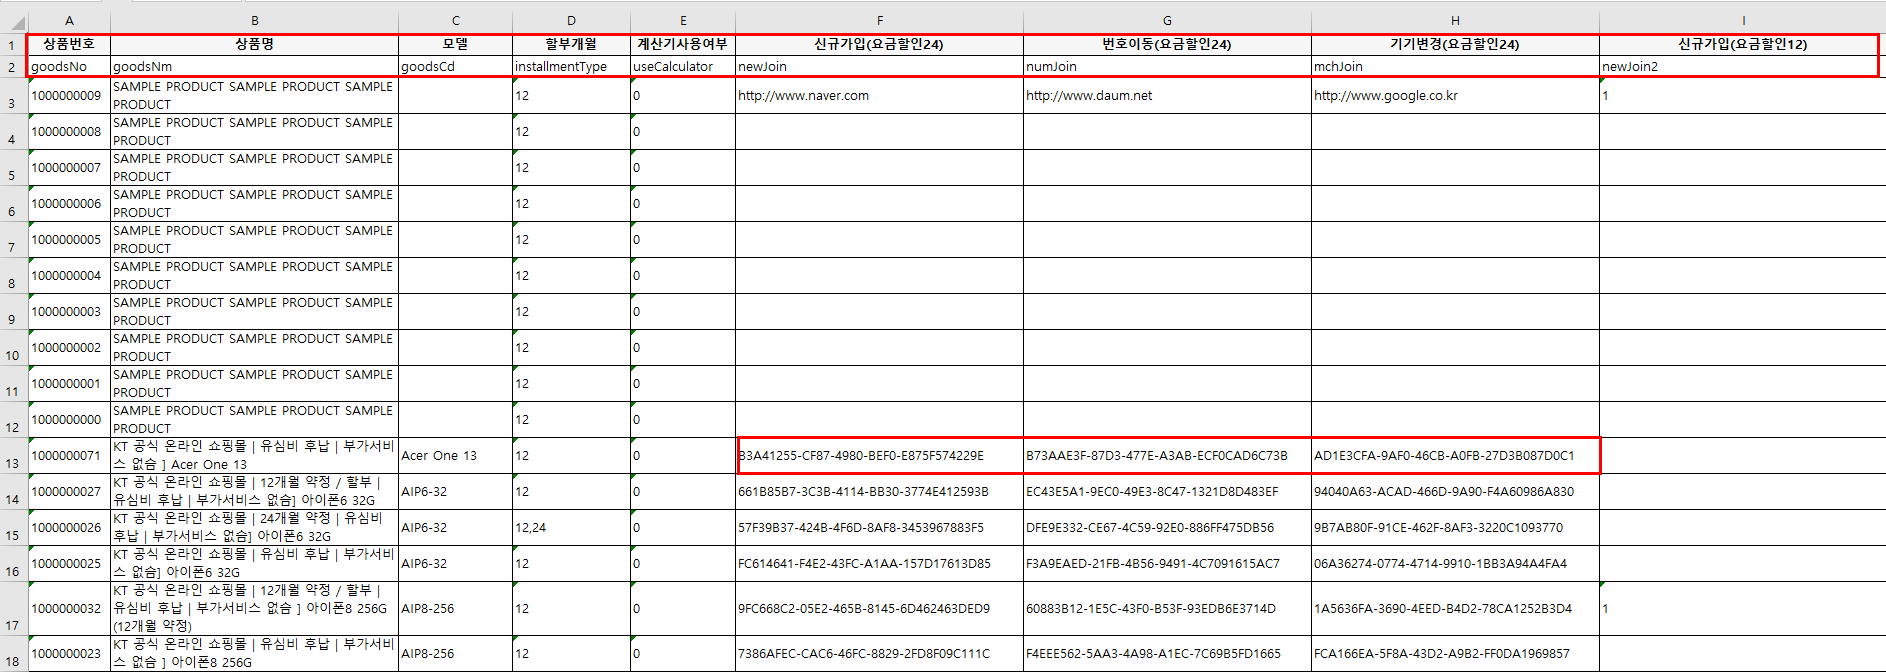This screenshot has height=672, width=1886.
Task: Click the cell starting with B3A41255-CF87
Action: tap(879, 456)
